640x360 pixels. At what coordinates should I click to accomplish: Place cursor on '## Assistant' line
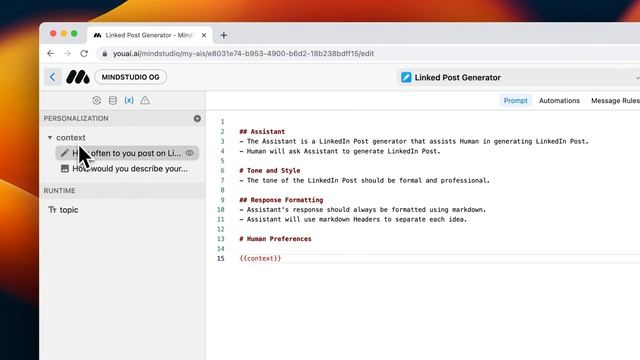pyautogui.click(x=262, y=131)
